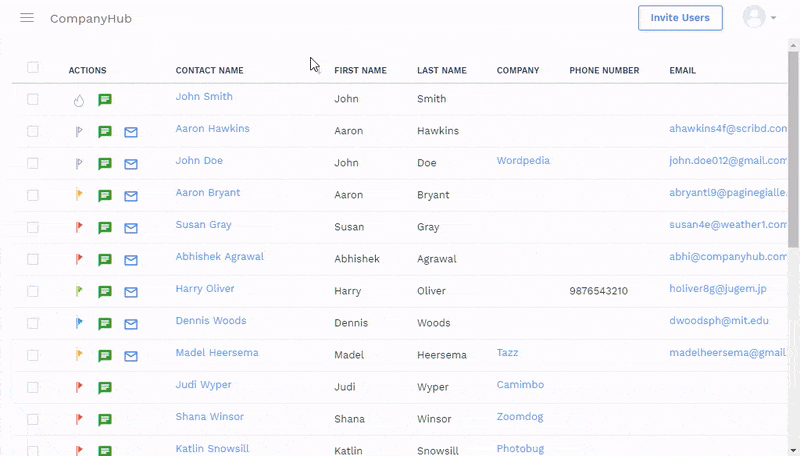Tick the checkbox beside Judi Wyper
This screenshot has width=800, height=456.
[x=33, y=387]
